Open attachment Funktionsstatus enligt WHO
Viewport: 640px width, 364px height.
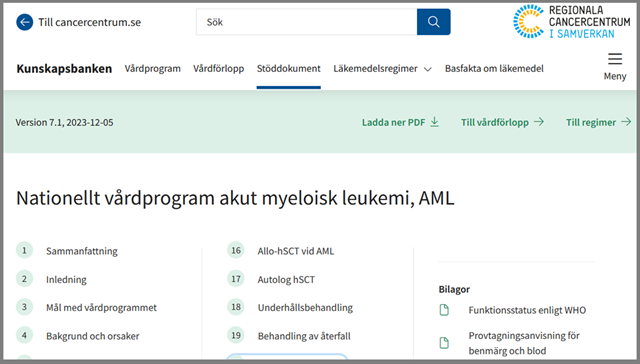527,310
